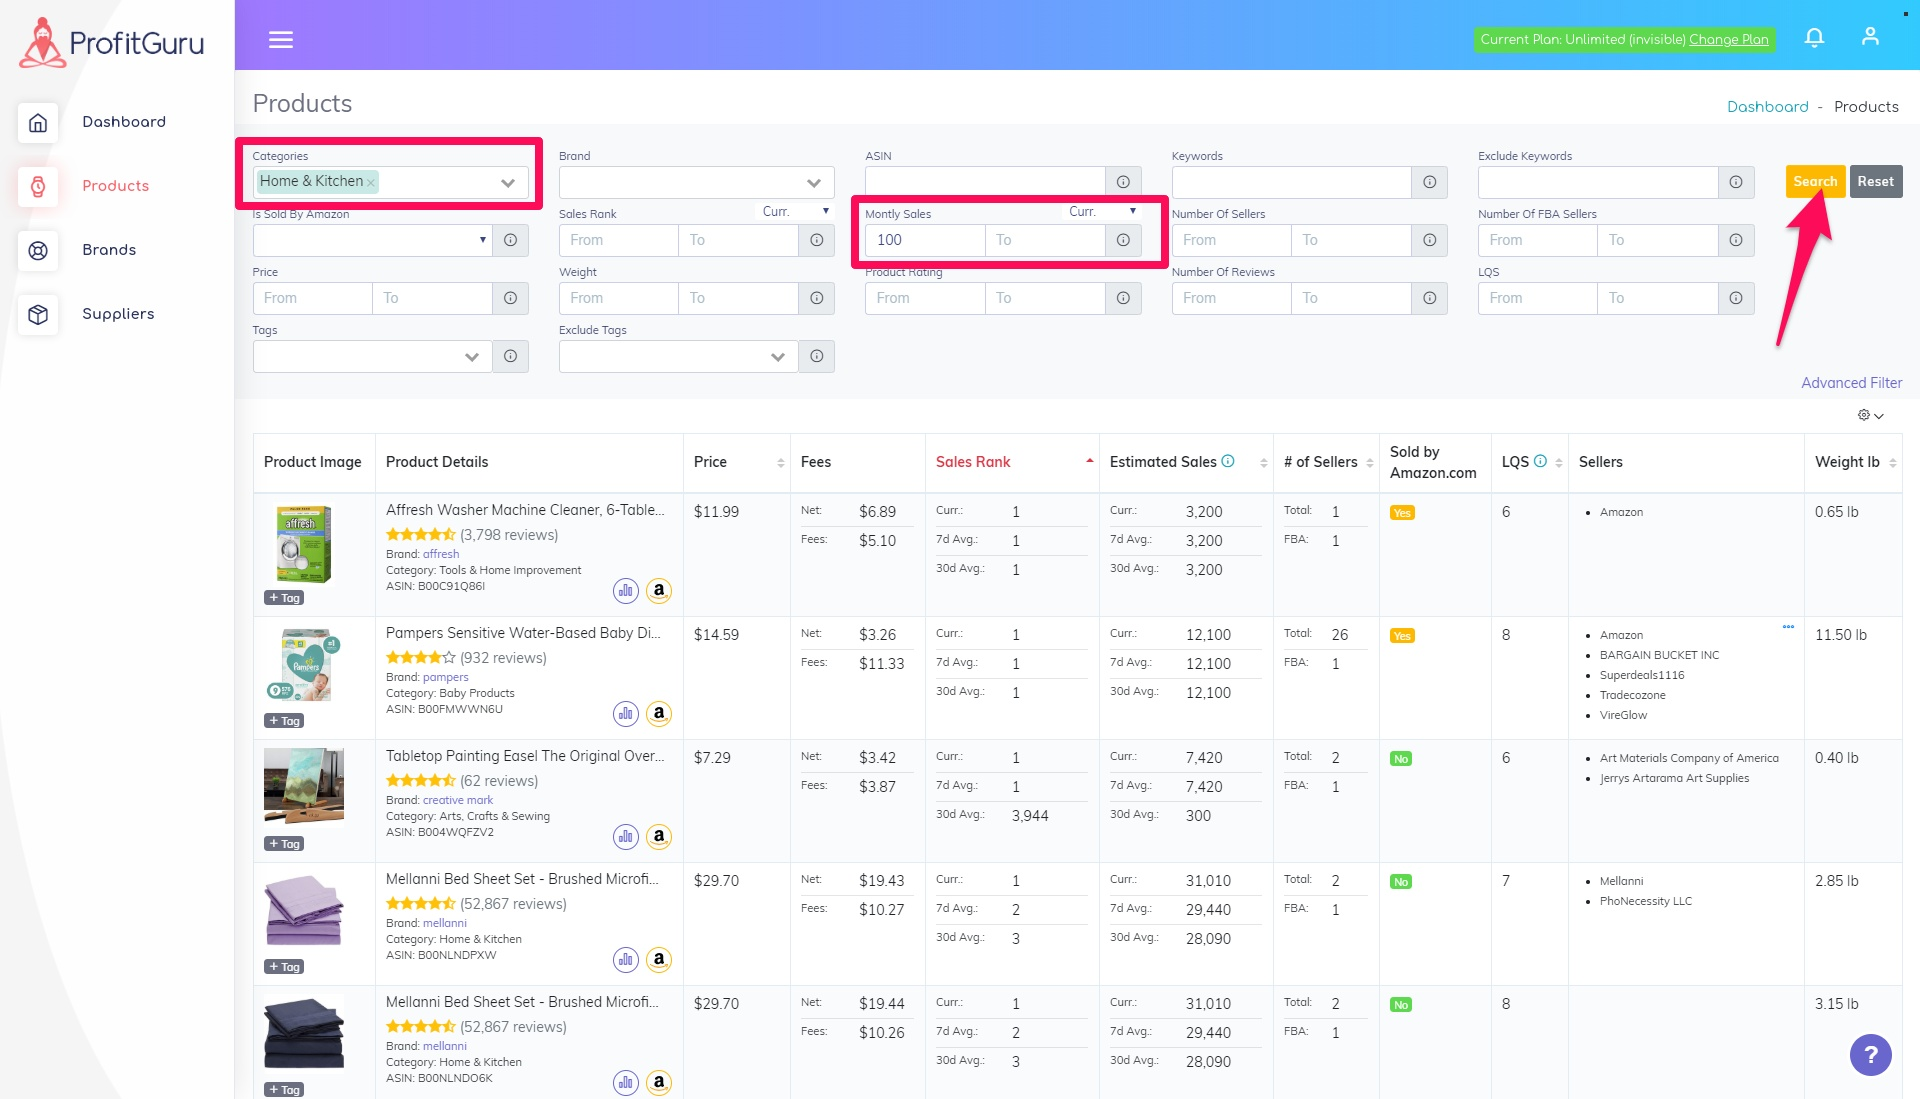Open Brands in sidebar
The image size is (1920, 1099).
click(109, 250)
